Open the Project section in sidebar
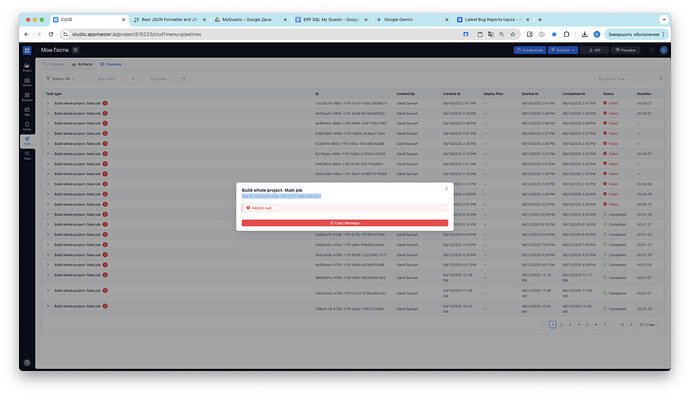This screenshot has height=396, width=690. 27,67
